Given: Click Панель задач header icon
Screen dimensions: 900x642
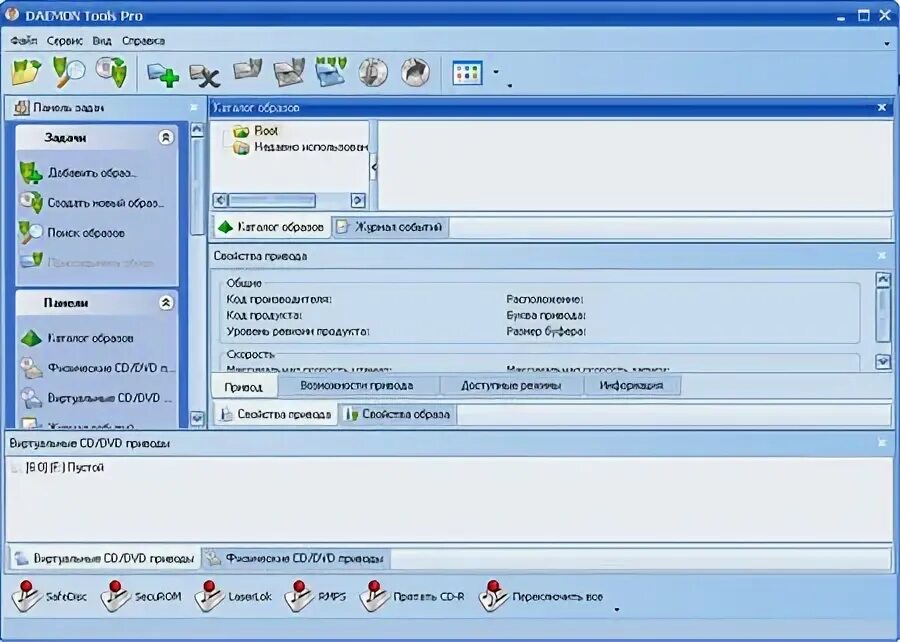Looking at the screenshot, I should coord(21,108).
